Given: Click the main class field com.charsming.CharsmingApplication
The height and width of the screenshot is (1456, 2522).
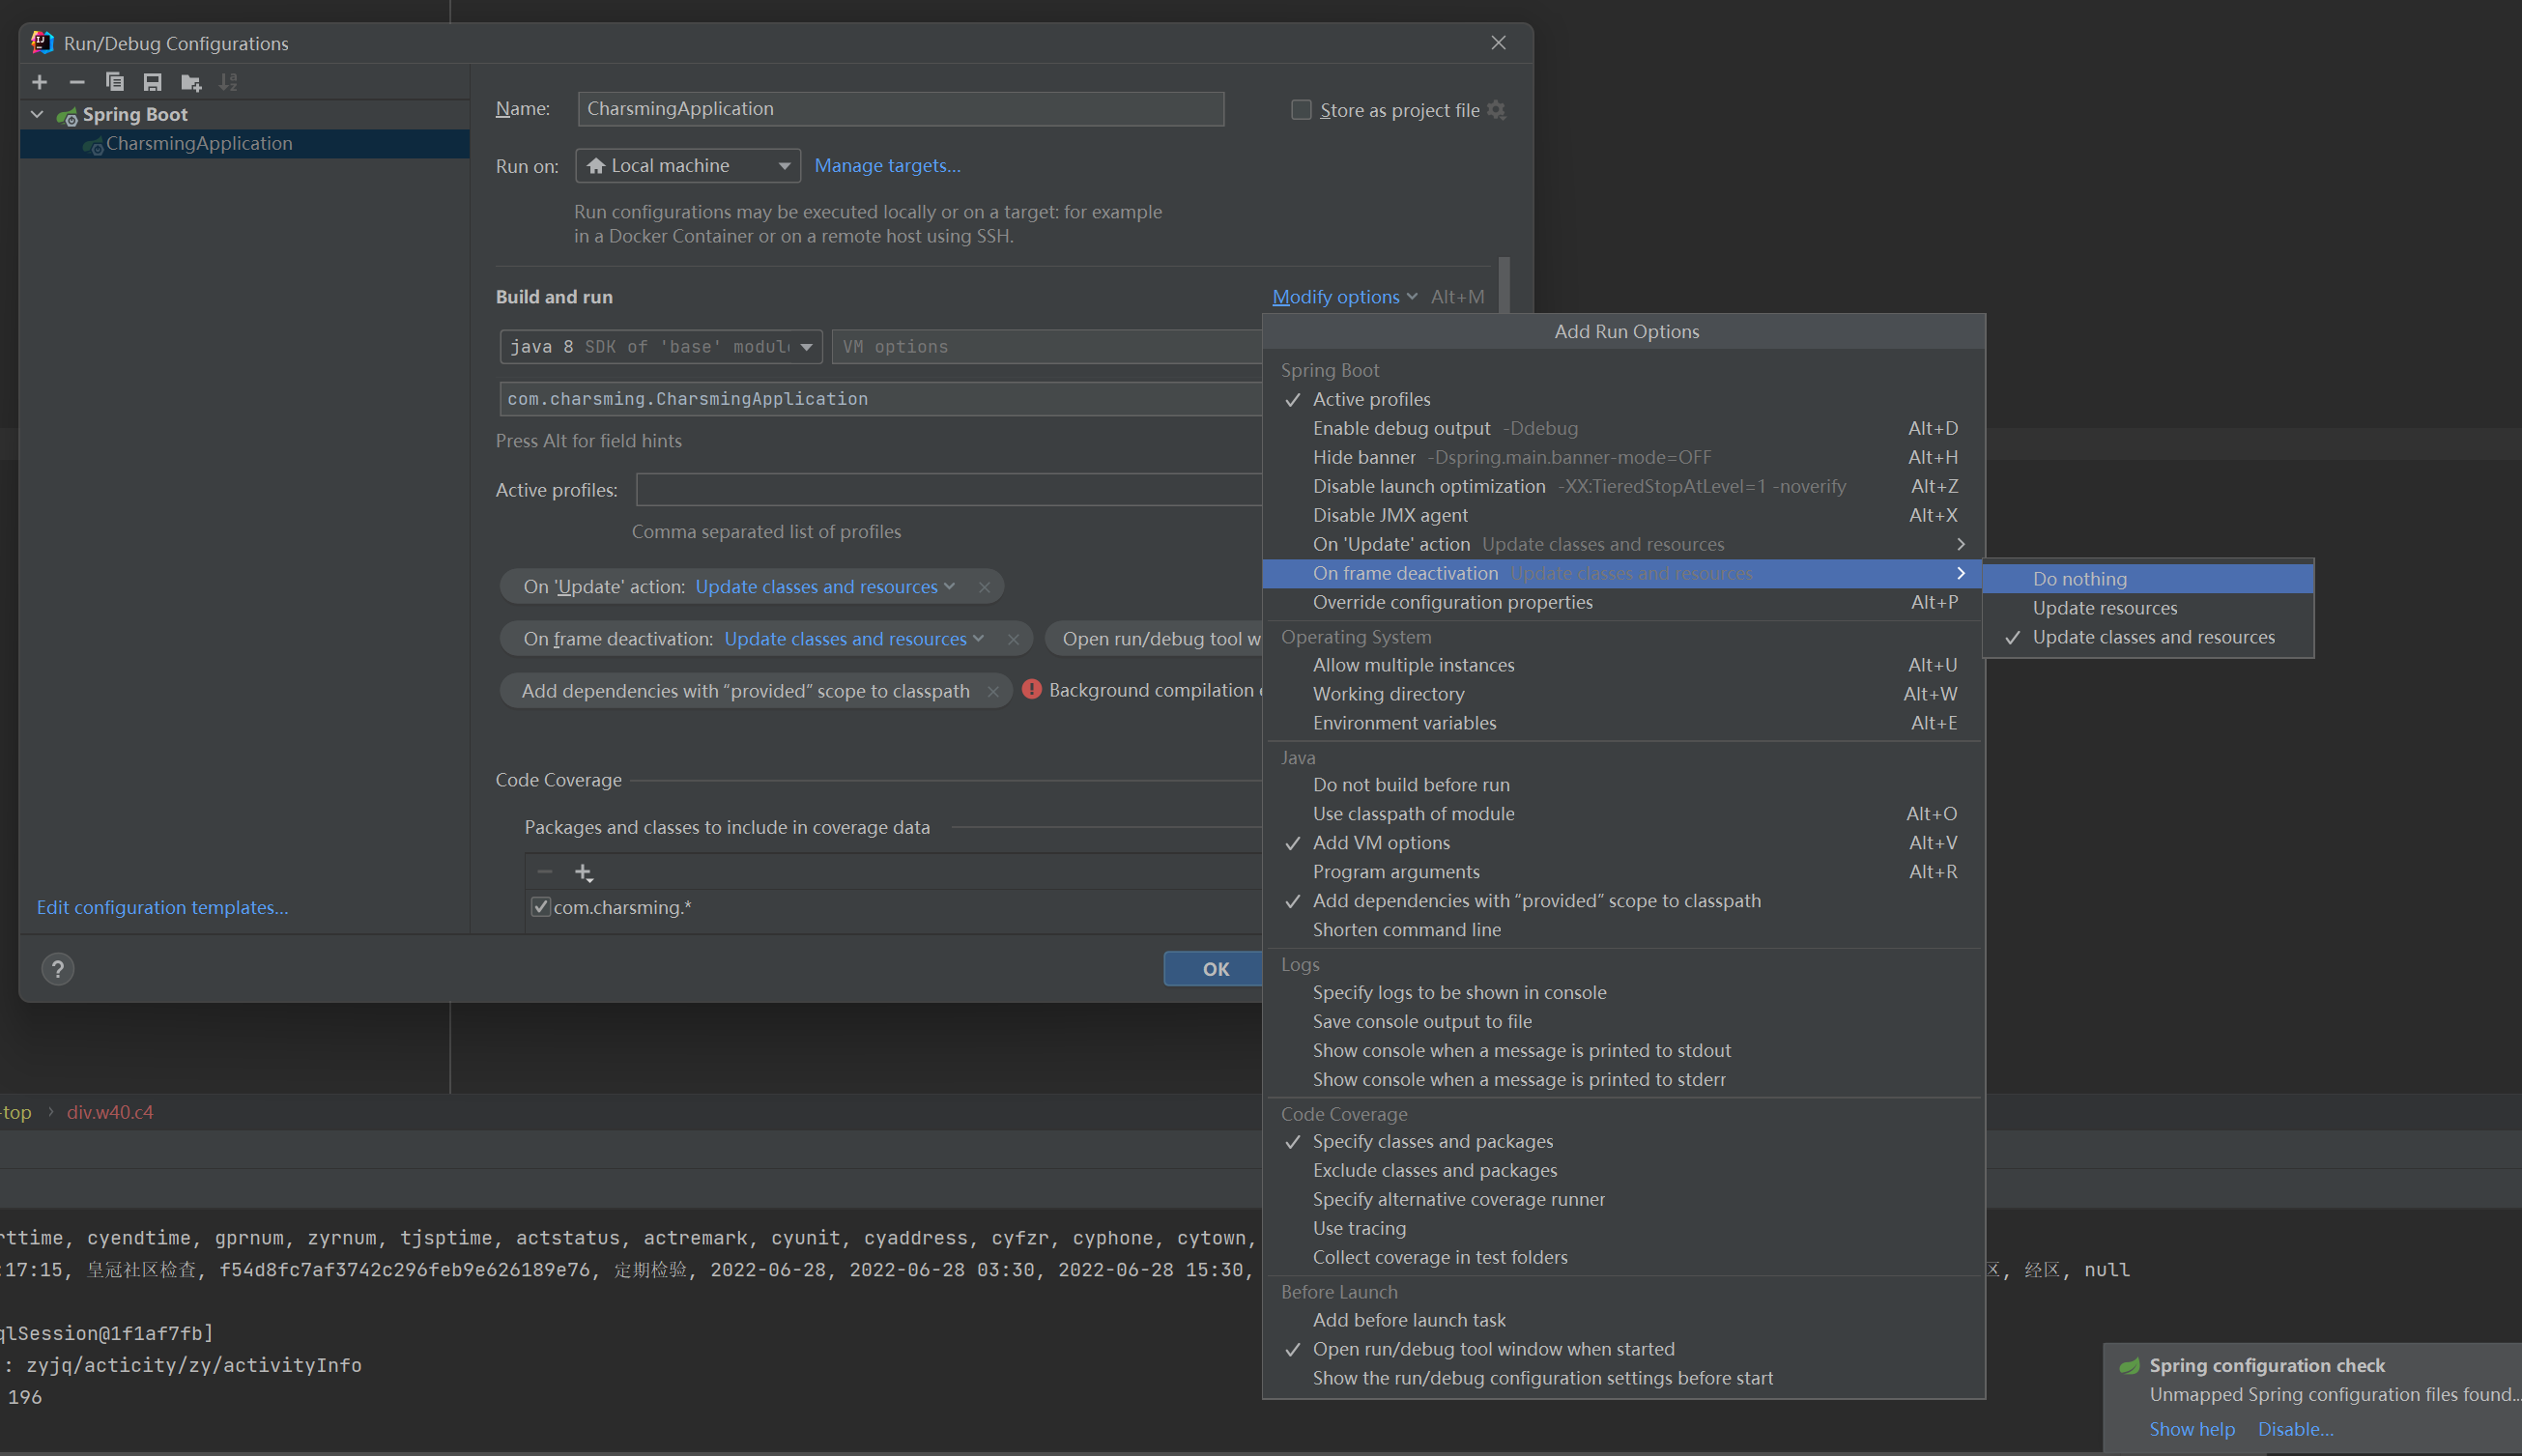Looking at the screenshot, I should tap(881, 399).
